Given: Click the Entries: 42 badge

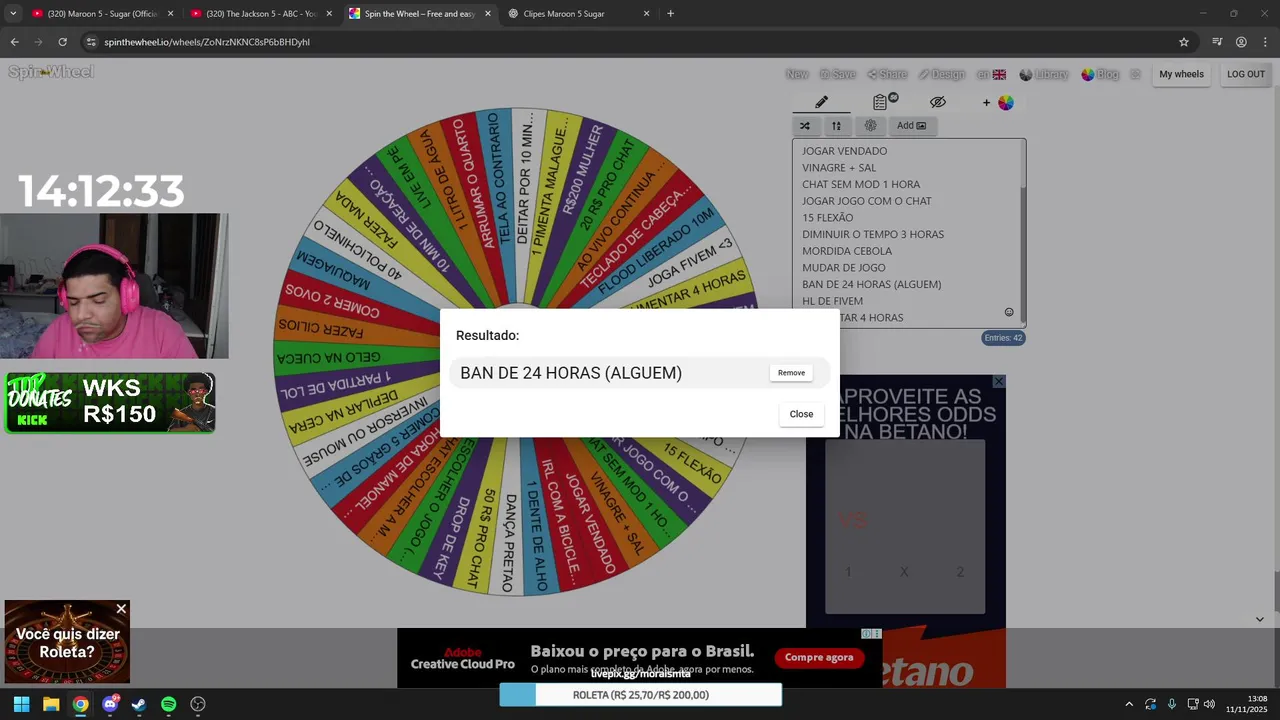Looking at the screenshot, I should [1003, 338].
